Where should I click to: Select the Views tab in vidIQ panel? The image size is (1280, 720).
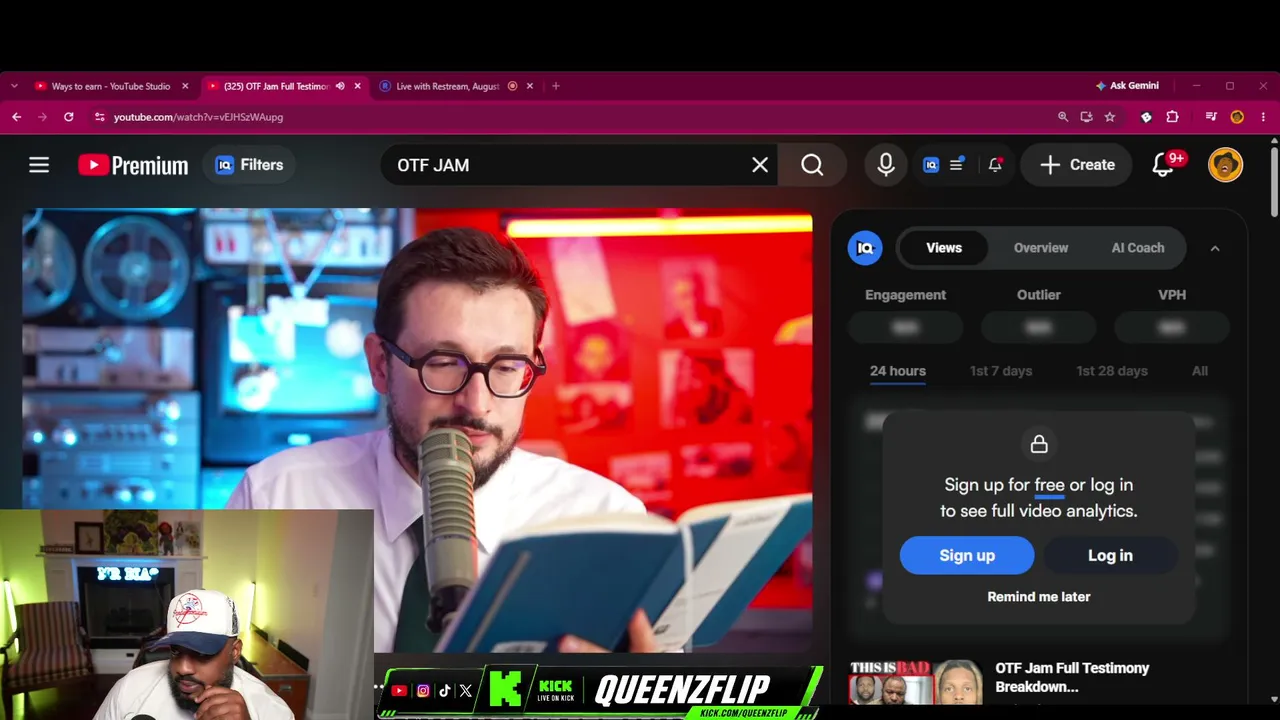[x=944, y=248]
